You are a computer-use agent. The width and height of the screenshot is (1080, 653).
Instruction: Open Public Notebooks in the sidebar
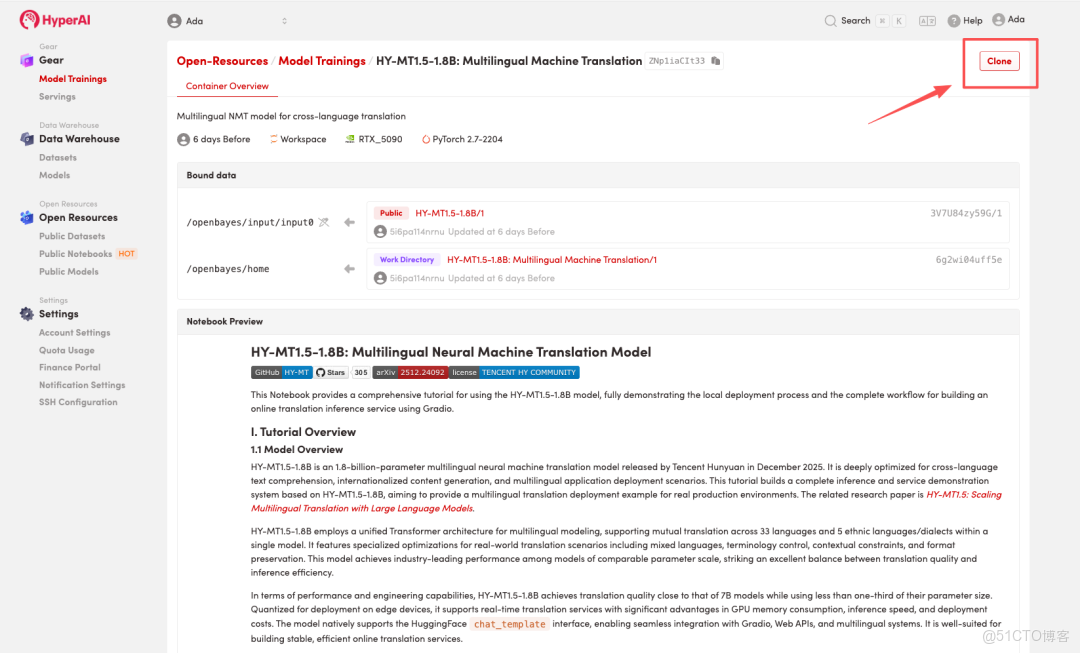(x=75, y=253)
